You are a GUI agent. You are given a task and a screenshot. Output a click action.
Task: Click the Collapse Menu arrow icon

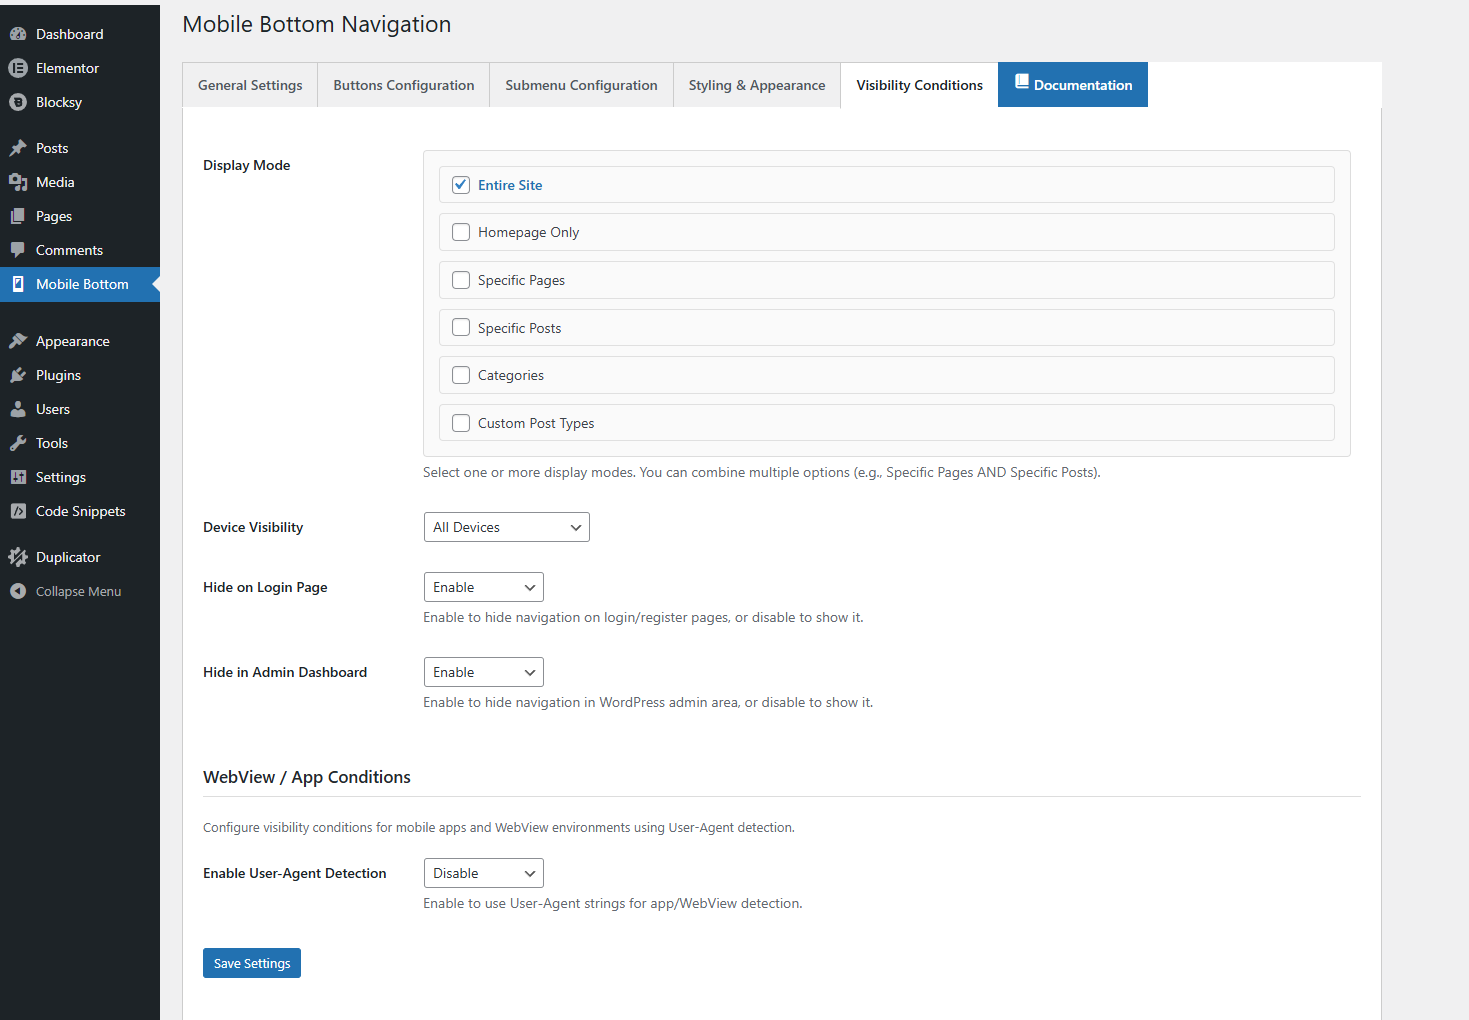(18, 591)
